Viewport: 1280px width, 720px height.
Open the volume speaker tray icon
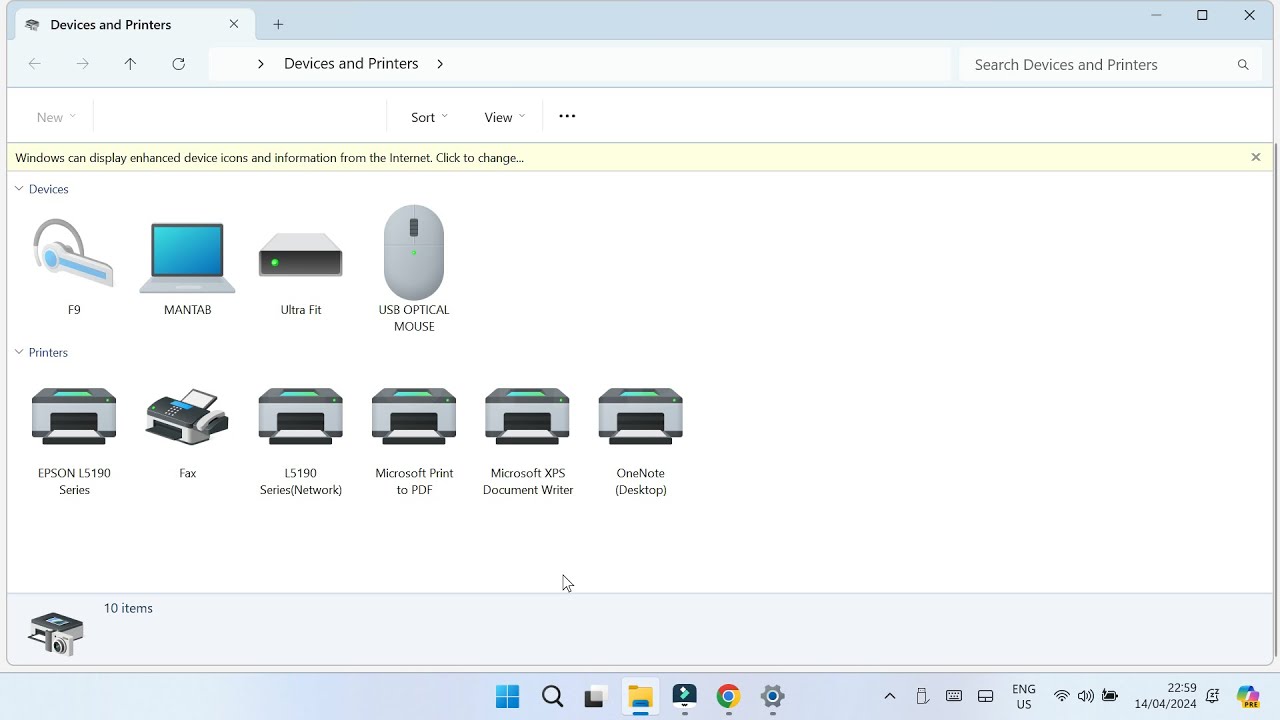[x=1086, y=696]
